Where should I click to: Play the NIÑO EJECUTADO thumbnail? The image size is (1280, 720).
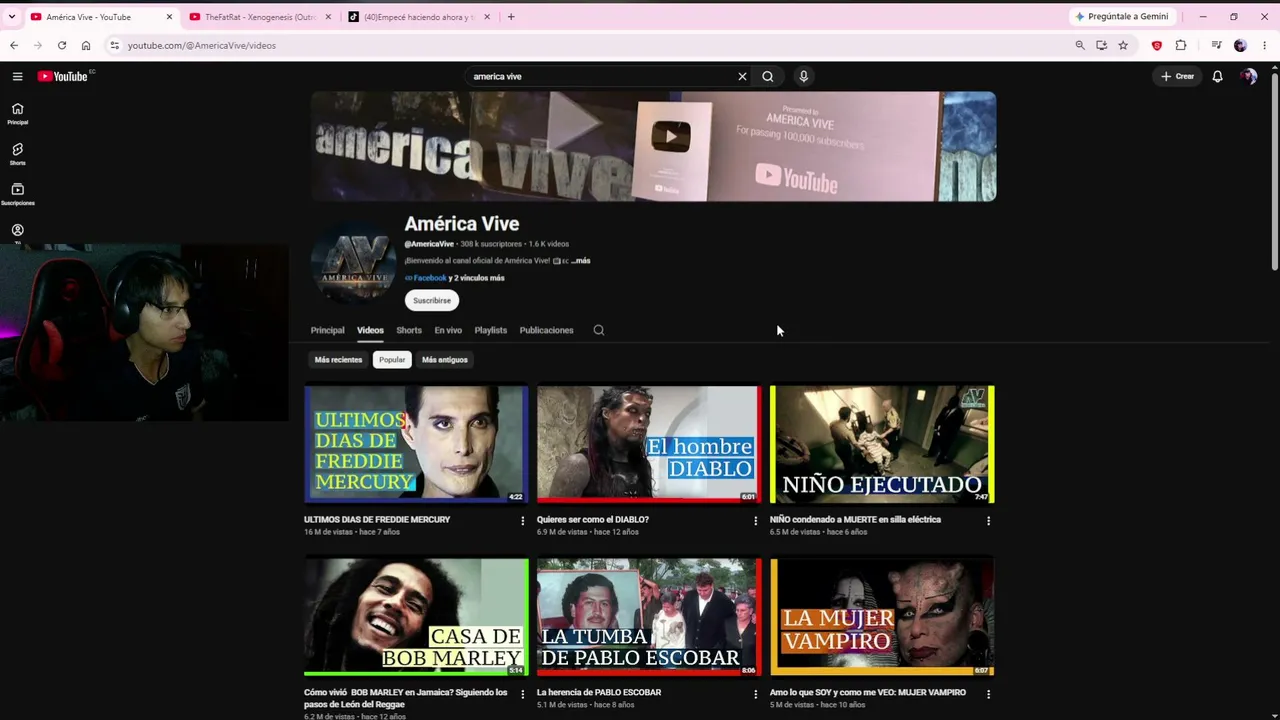(x=882, y=444)
